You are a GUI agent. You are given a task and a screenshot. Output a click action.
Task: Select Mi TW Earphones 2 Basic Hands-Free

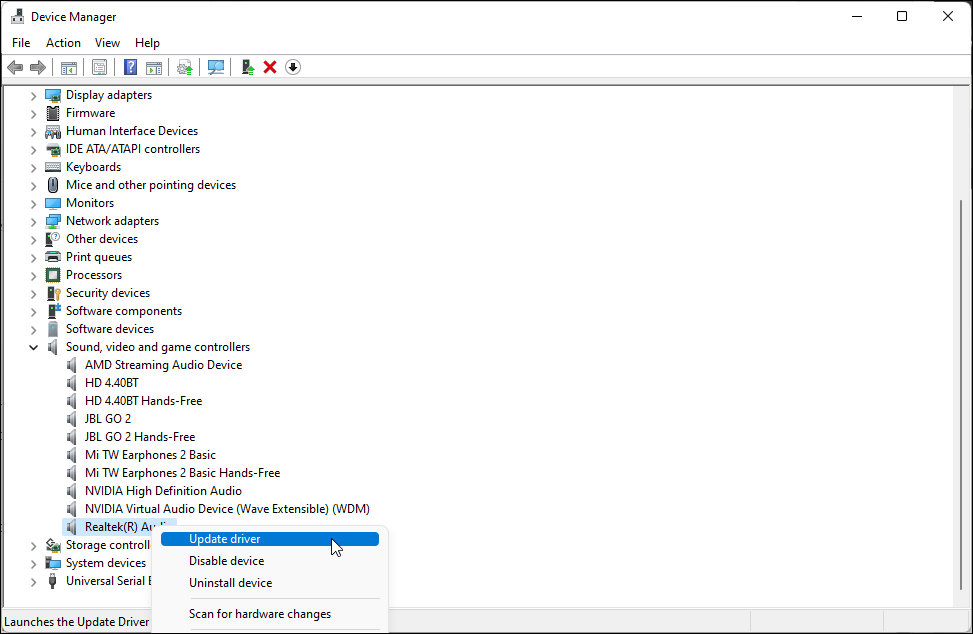pyautogui.click(x=182, y=473)
